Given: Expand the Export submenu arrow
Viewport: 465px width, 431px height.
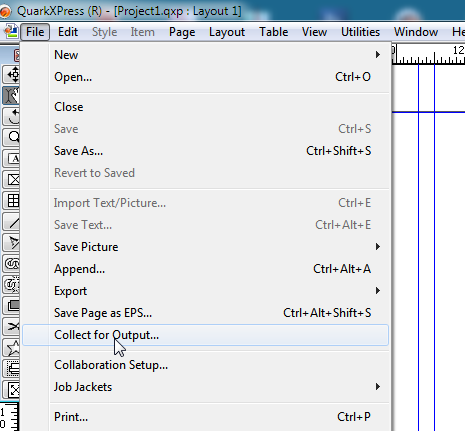Looking at the screenshot, I should tap(378, 291).
